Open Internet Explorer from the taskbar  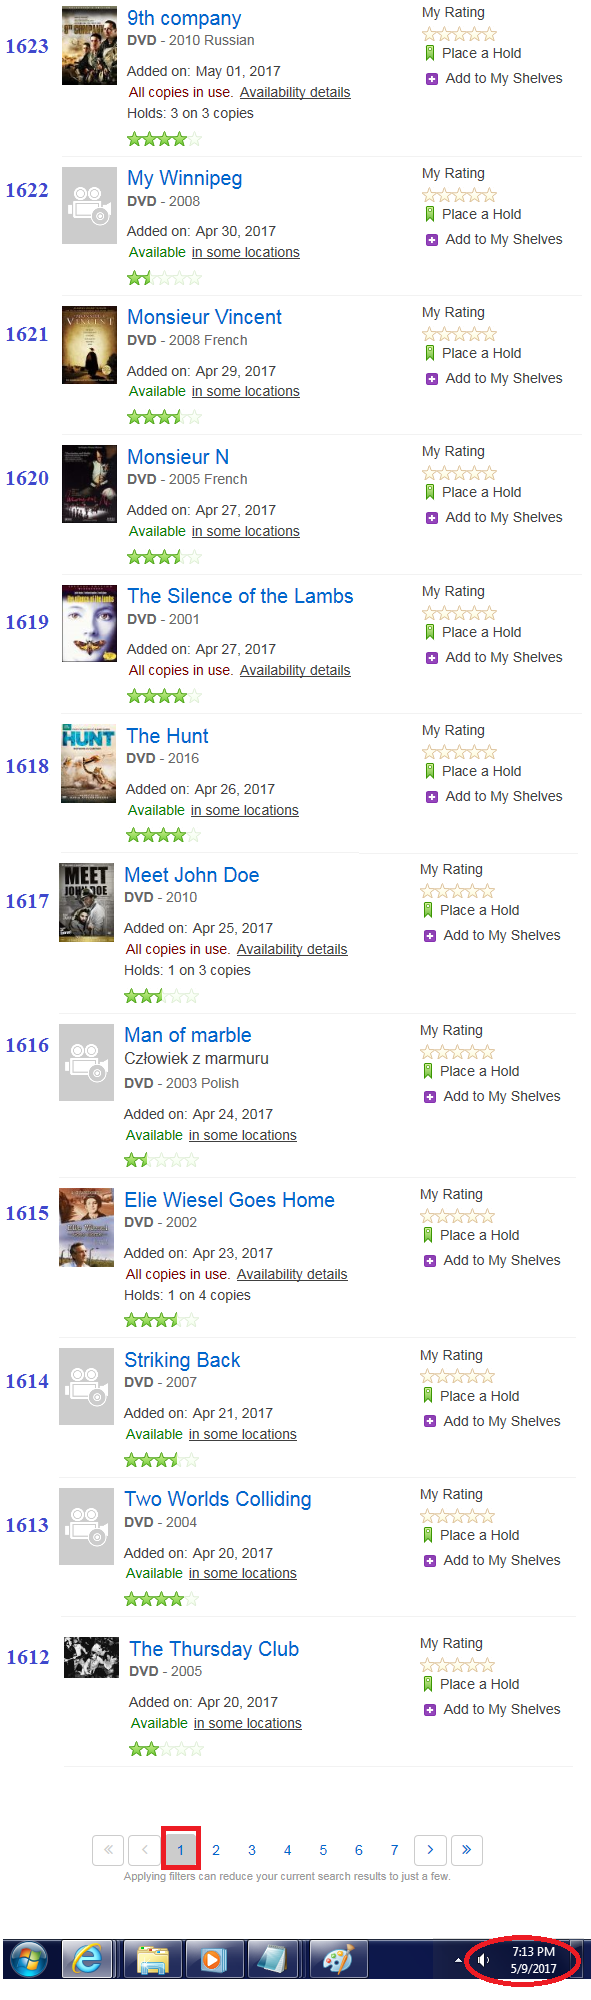tap(88, 1959)
